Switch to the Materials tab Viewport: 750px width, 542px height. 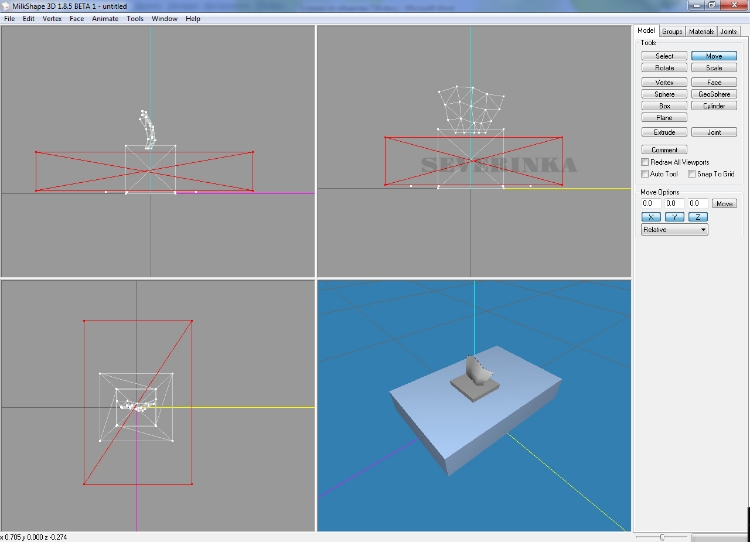tap(701, 31)
